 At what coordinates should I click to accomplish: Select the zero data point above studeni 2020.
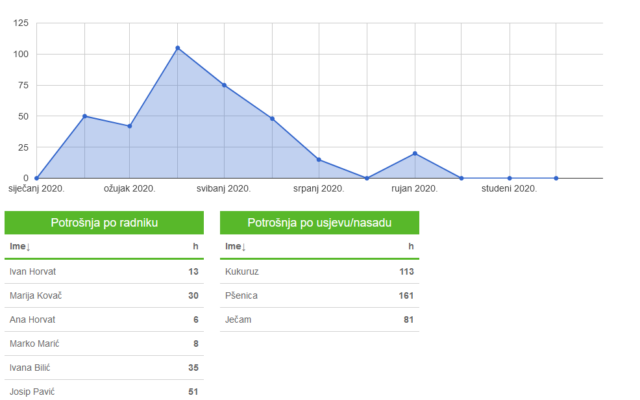[509, 178]
